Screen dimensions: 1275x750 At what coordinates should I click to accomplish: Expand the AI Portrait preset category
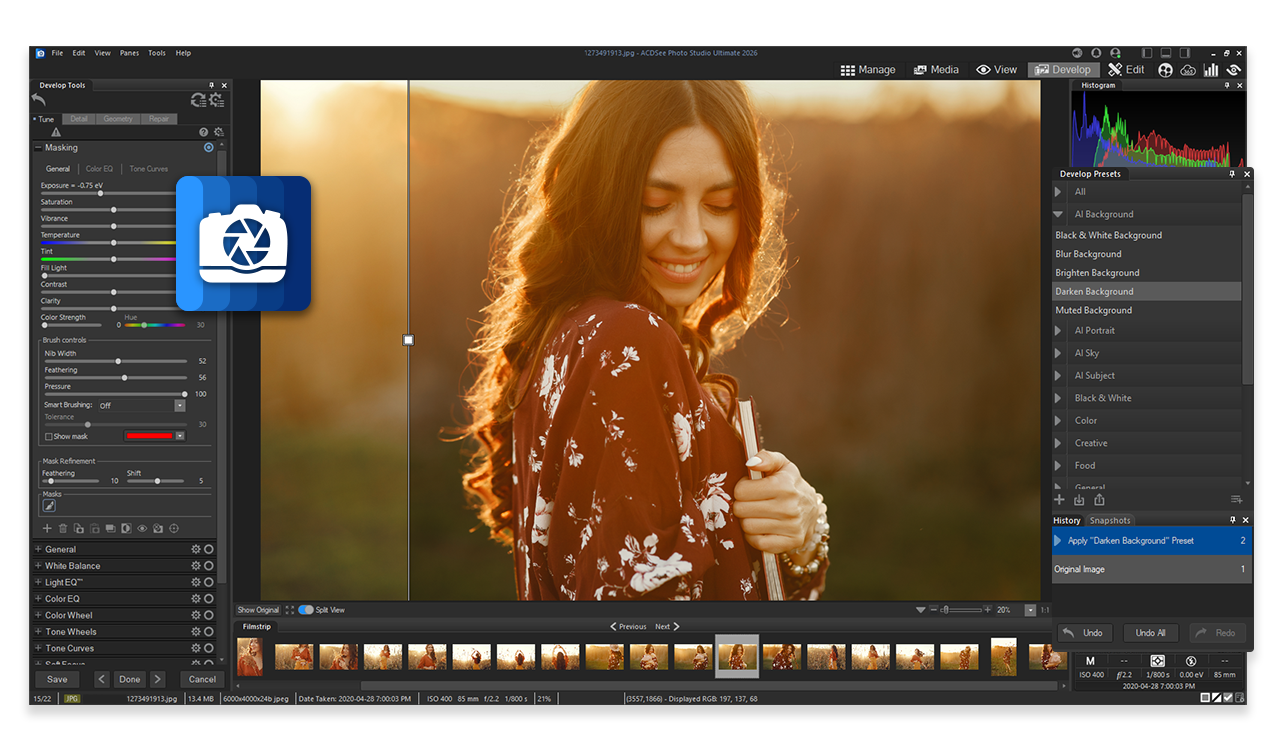1060,330
